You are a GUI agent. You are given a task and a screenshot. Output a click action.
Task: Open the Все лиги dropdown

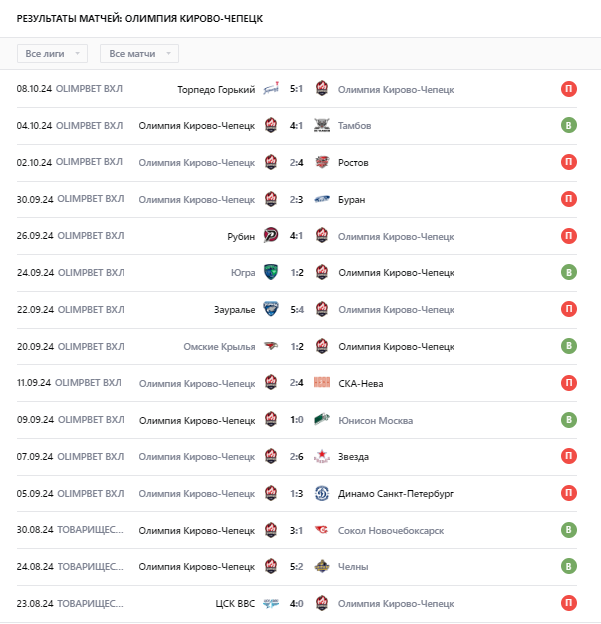tap(53, 53)
